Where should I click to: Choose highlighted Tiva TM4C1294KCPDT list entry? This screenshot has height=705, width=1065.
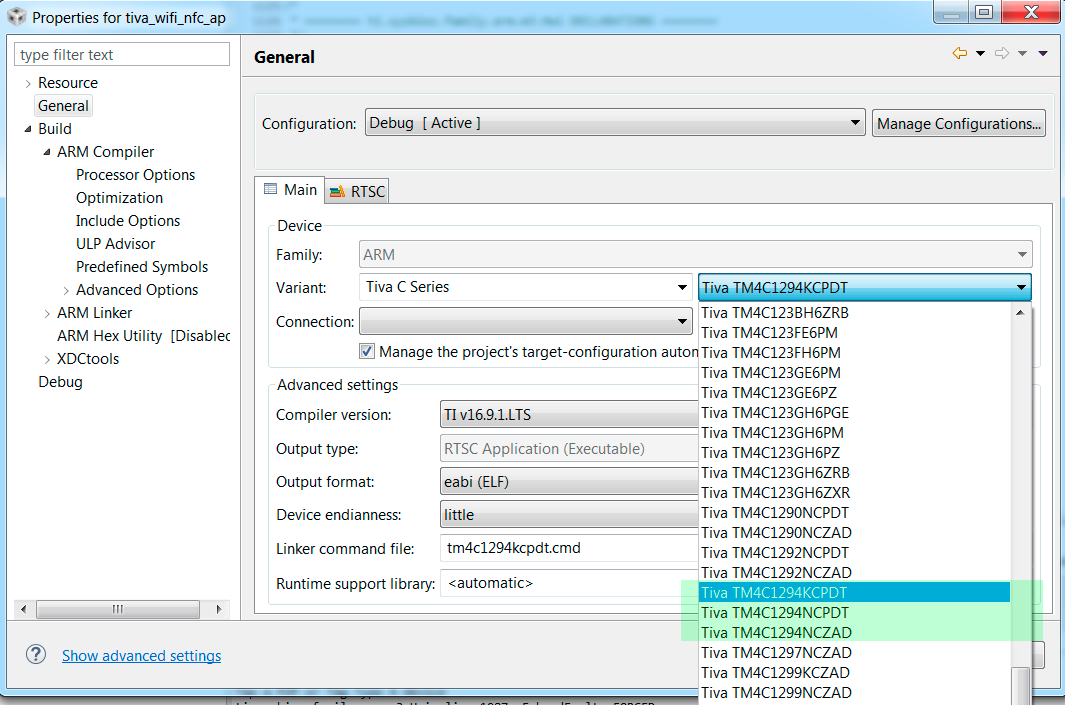[854, 593]
